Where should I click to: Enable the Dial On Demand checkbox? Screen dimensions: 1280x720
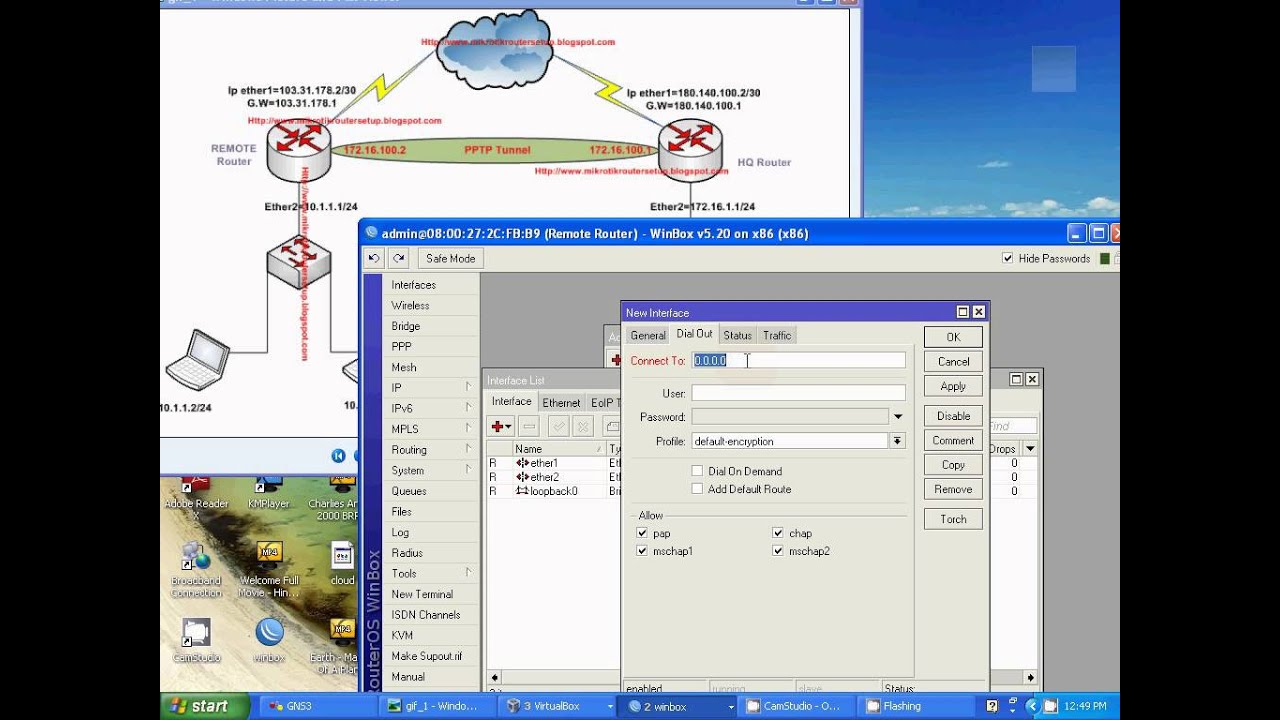(697, 471)
